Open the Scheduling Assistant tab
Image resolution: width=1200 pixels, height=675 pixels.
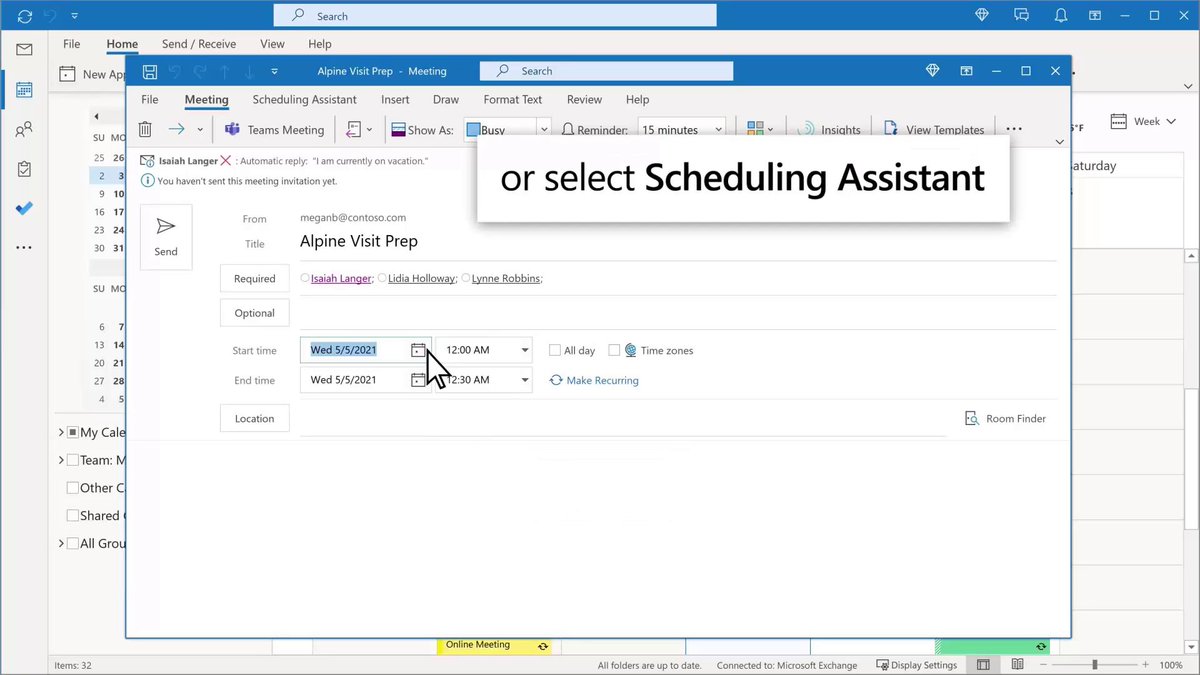click(304, 100)
